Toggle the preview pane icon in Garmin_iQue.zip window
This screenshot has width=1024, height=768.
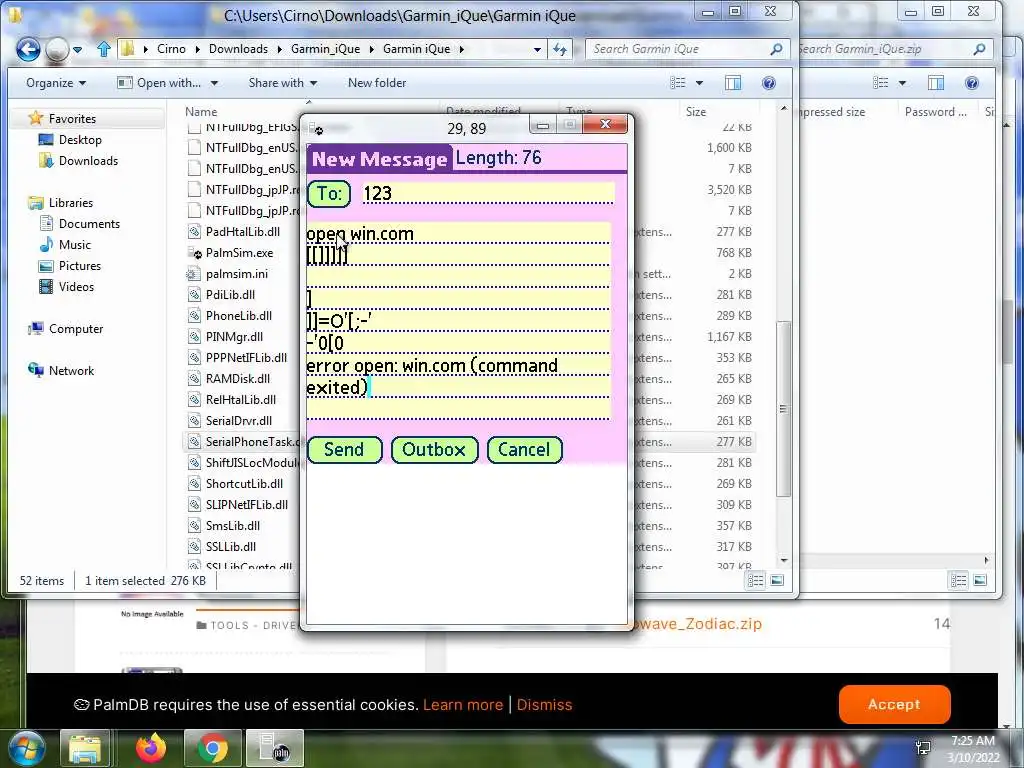[x=936, y=83]
